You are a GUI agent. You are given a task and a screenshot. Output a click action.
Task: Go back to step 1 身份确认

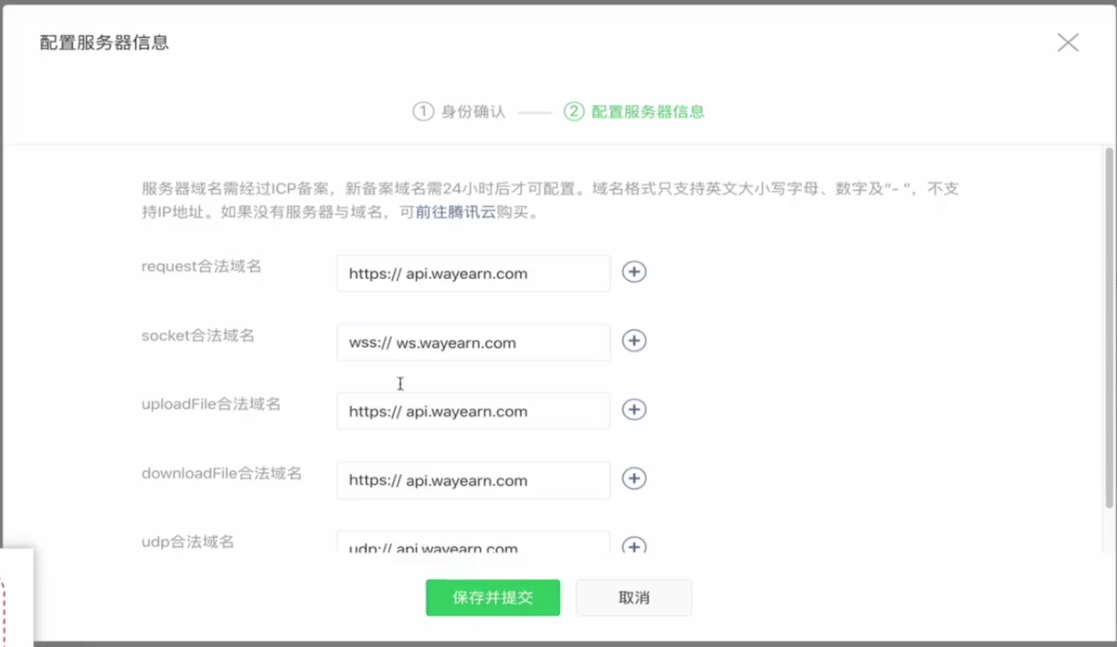click(x=459, y=112)
